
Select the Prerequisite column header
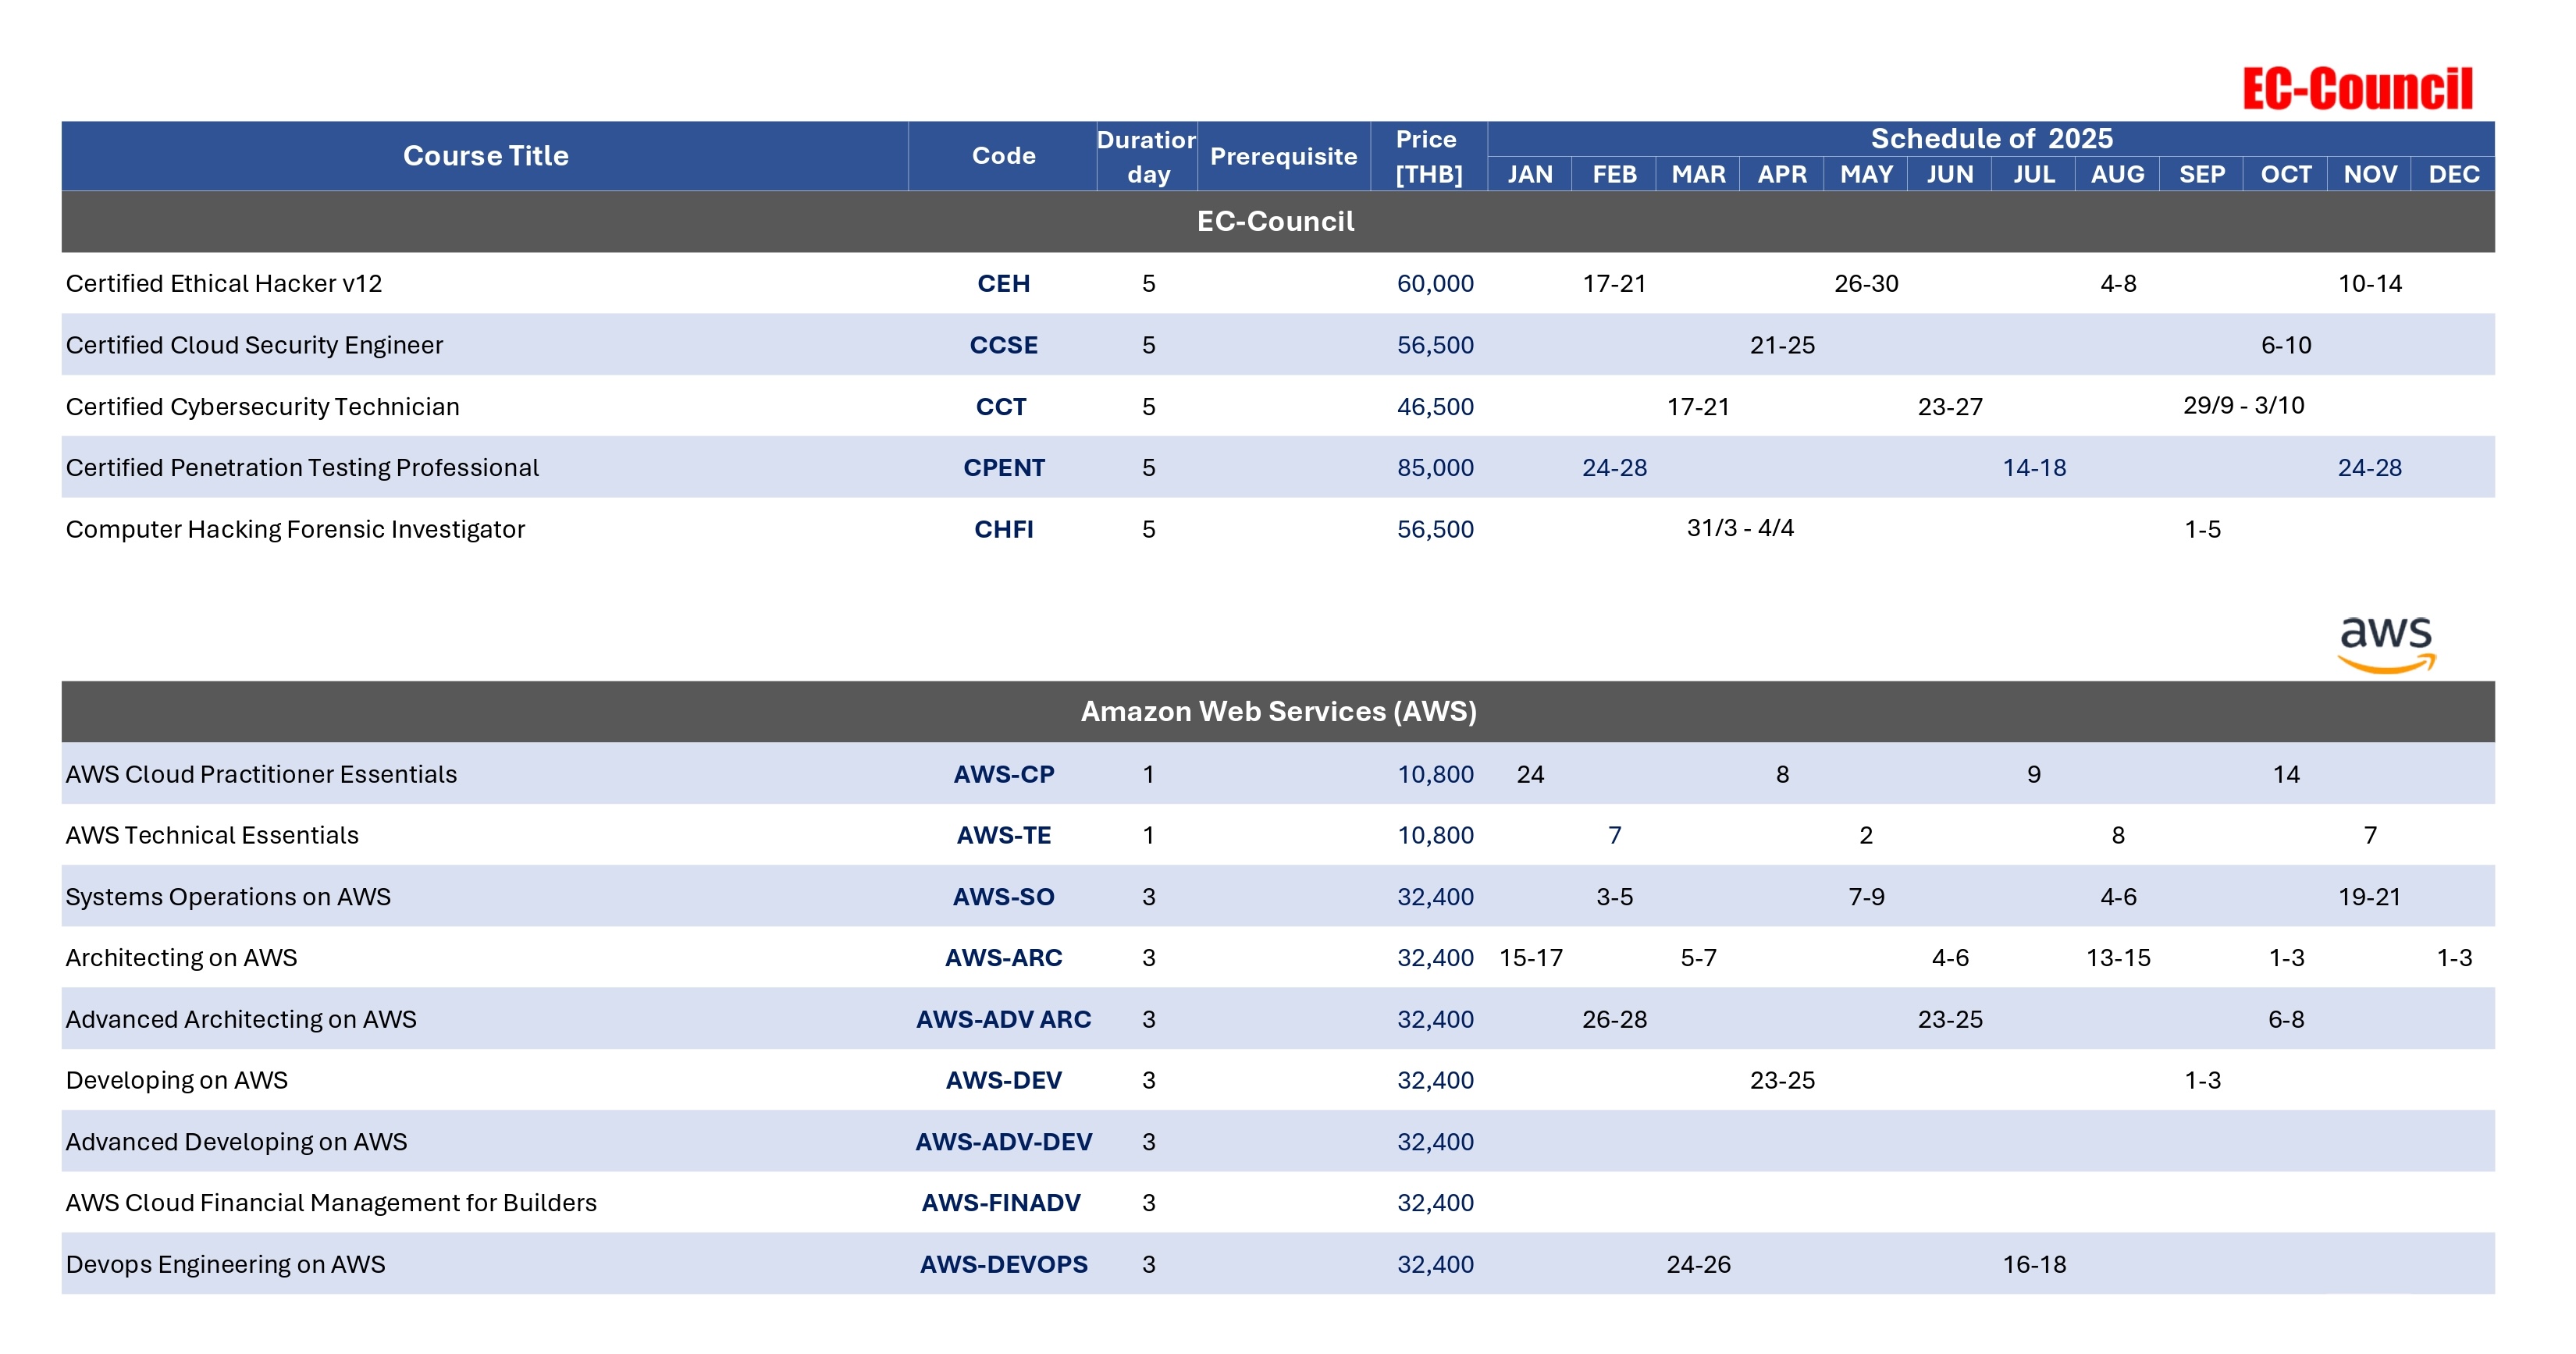1283,156
